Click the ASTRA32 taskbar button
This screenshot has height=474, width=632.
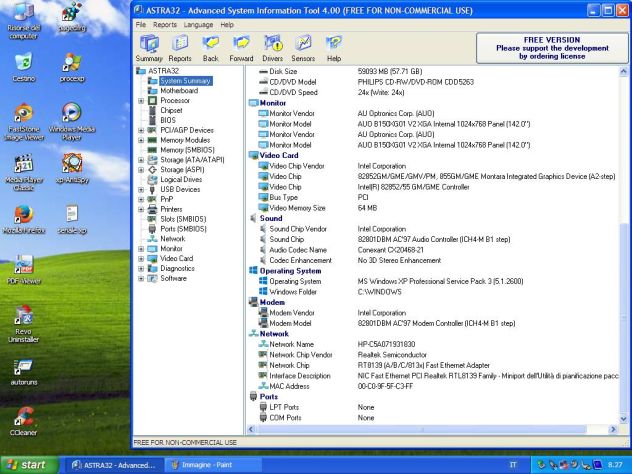pos(114,465)
